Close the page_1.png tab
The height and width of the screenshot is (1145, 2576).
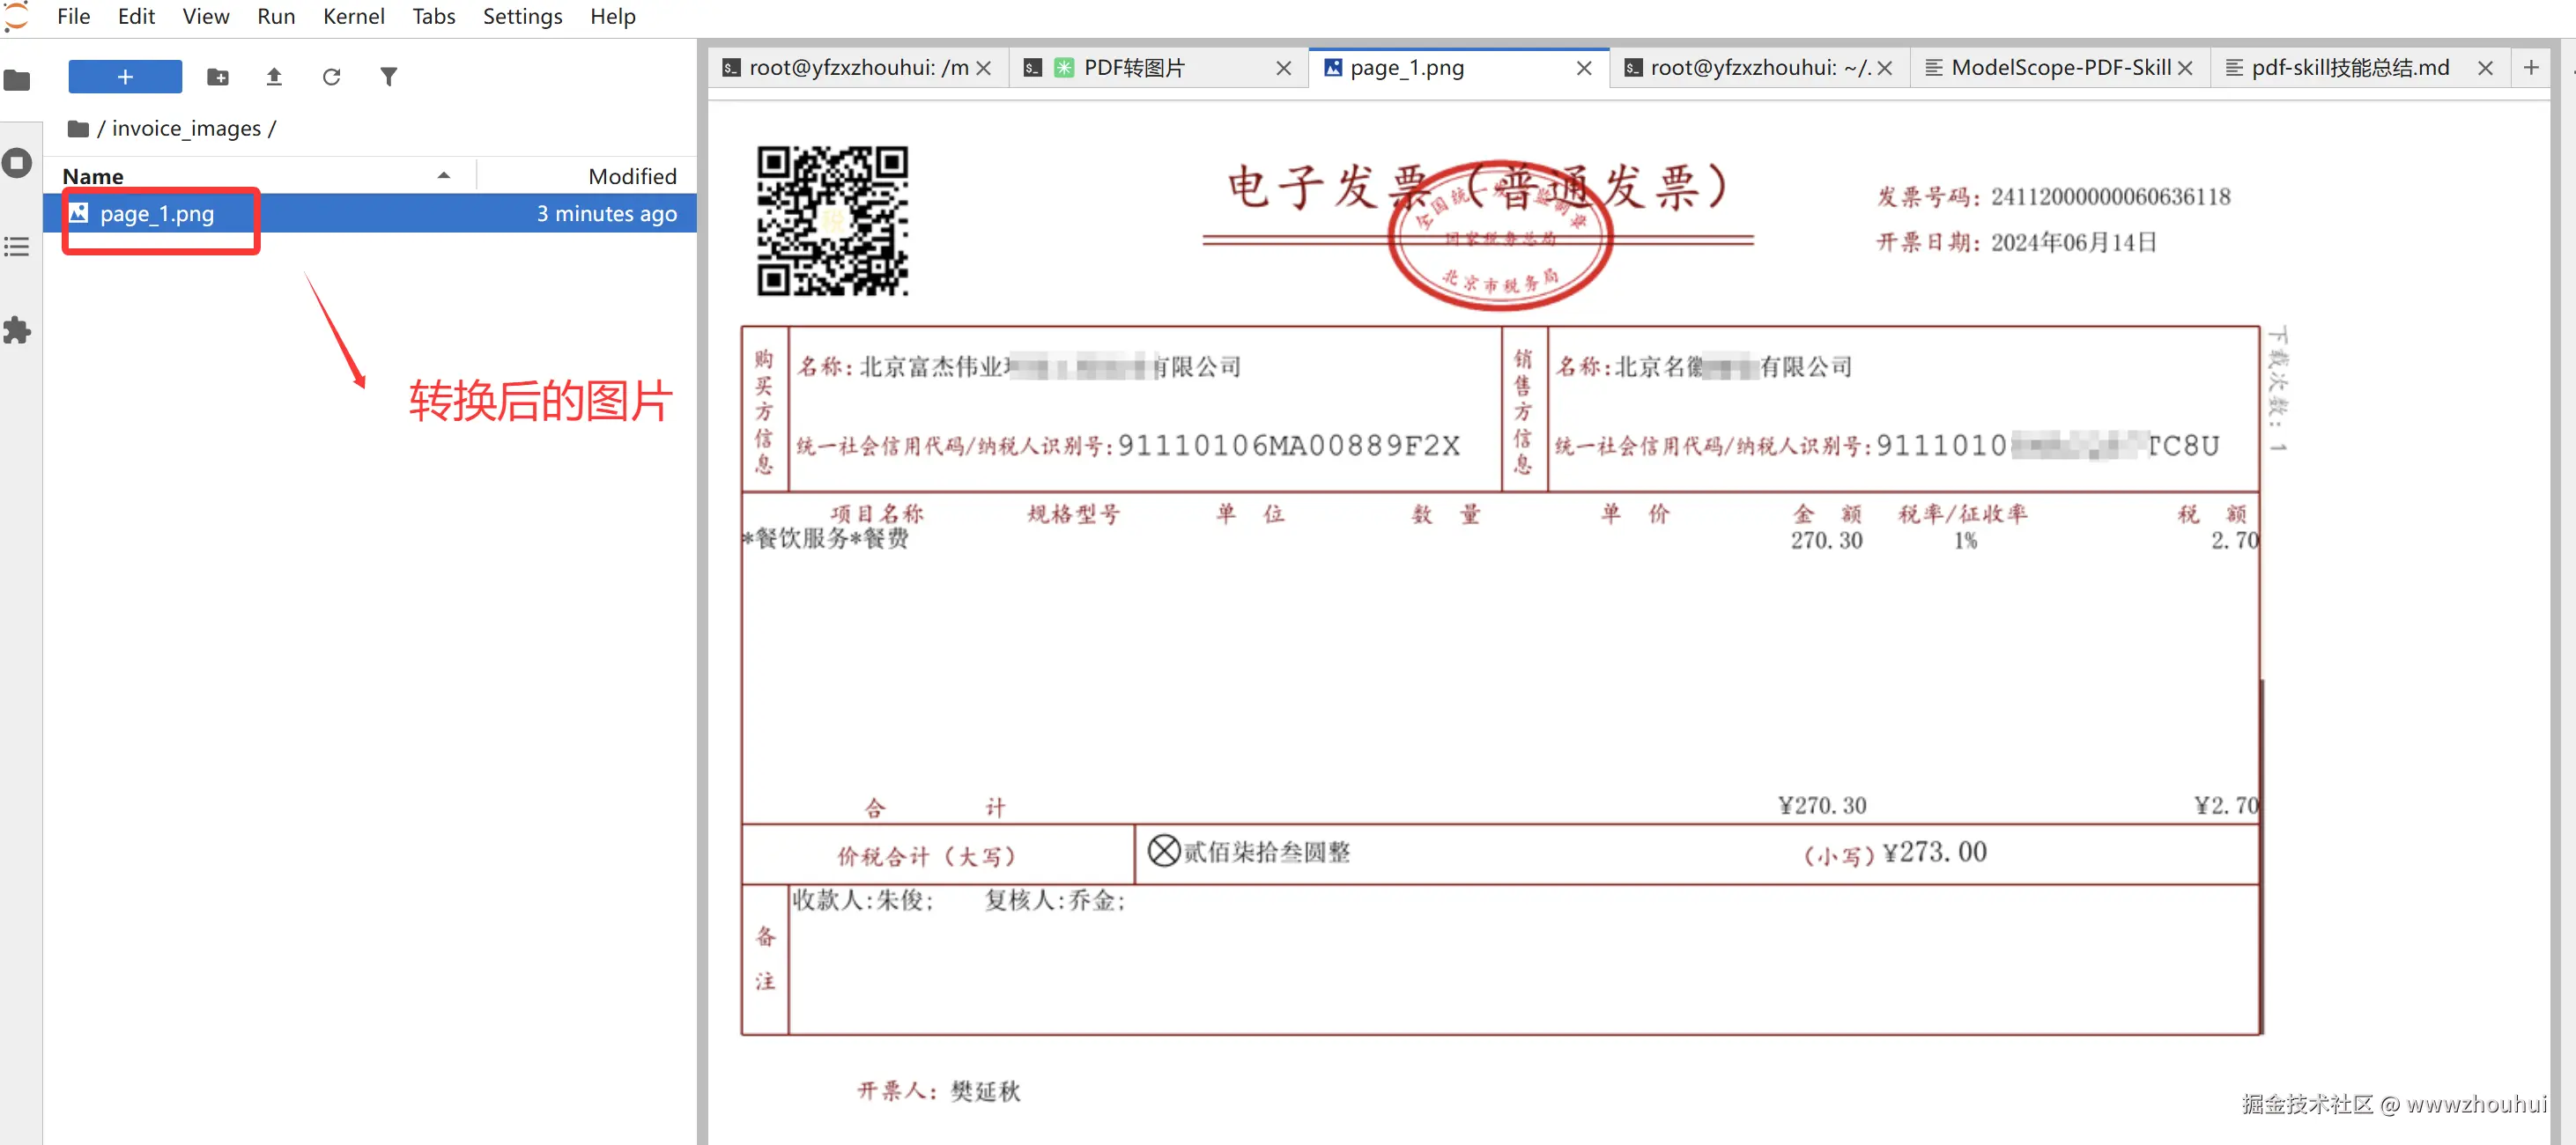(1583, 68)
